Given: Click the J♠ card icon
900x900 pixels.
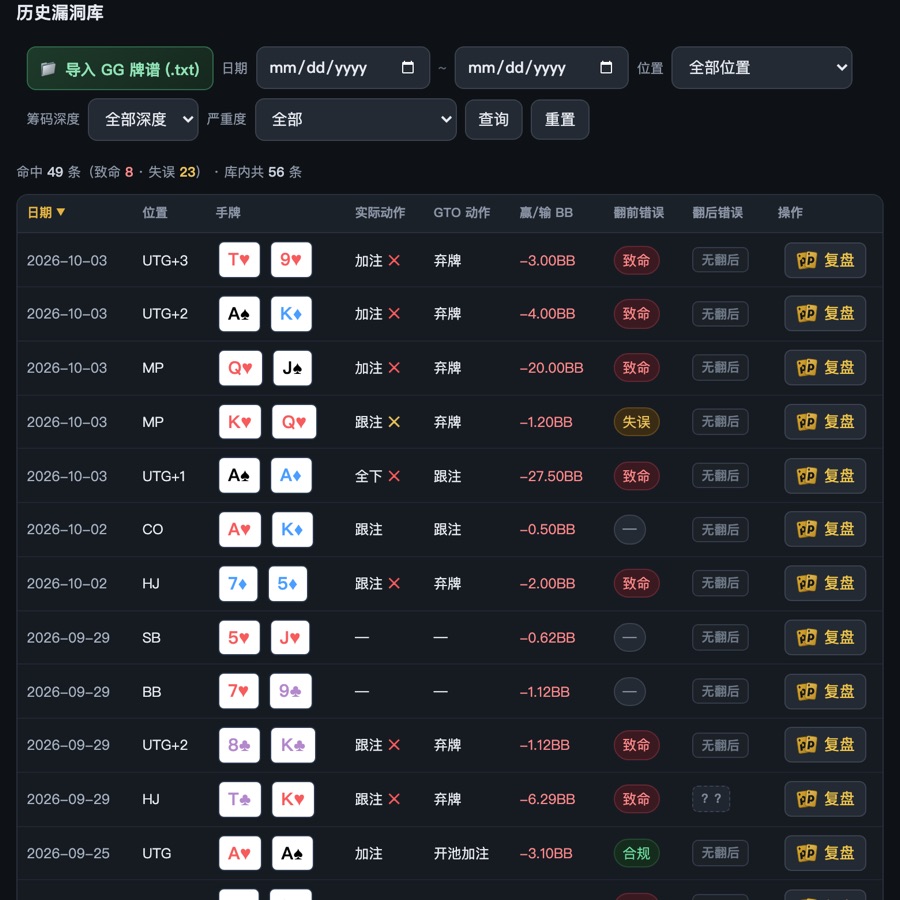Looking at the screenshot, I should pos(292,367).
